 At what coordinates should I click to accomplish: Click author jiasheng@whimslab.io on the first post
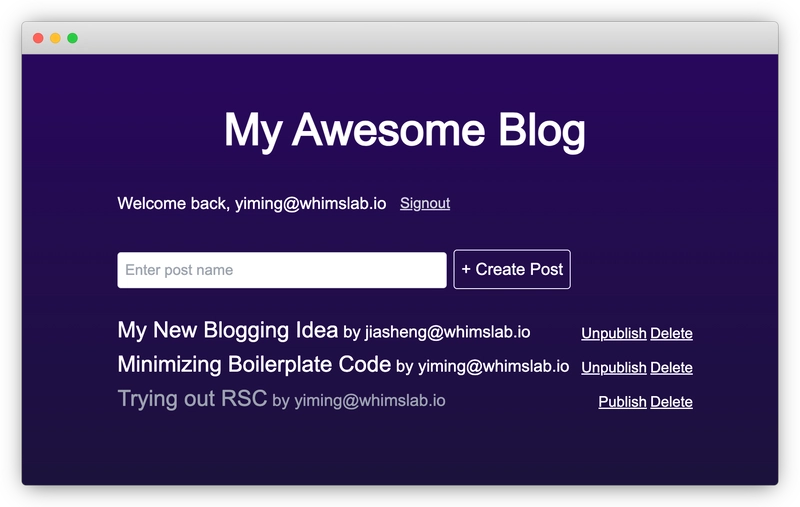(447, 332)
